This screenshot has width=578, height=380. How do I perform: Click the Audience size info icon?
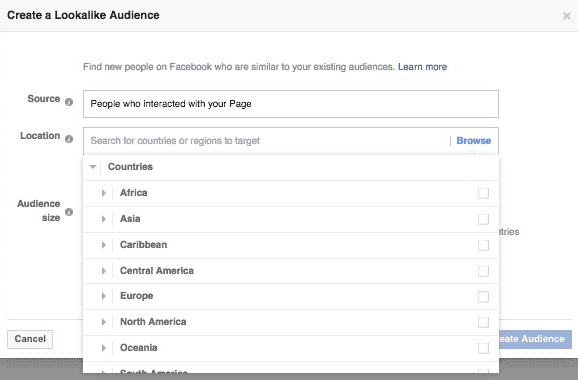[x=69, y=212]
